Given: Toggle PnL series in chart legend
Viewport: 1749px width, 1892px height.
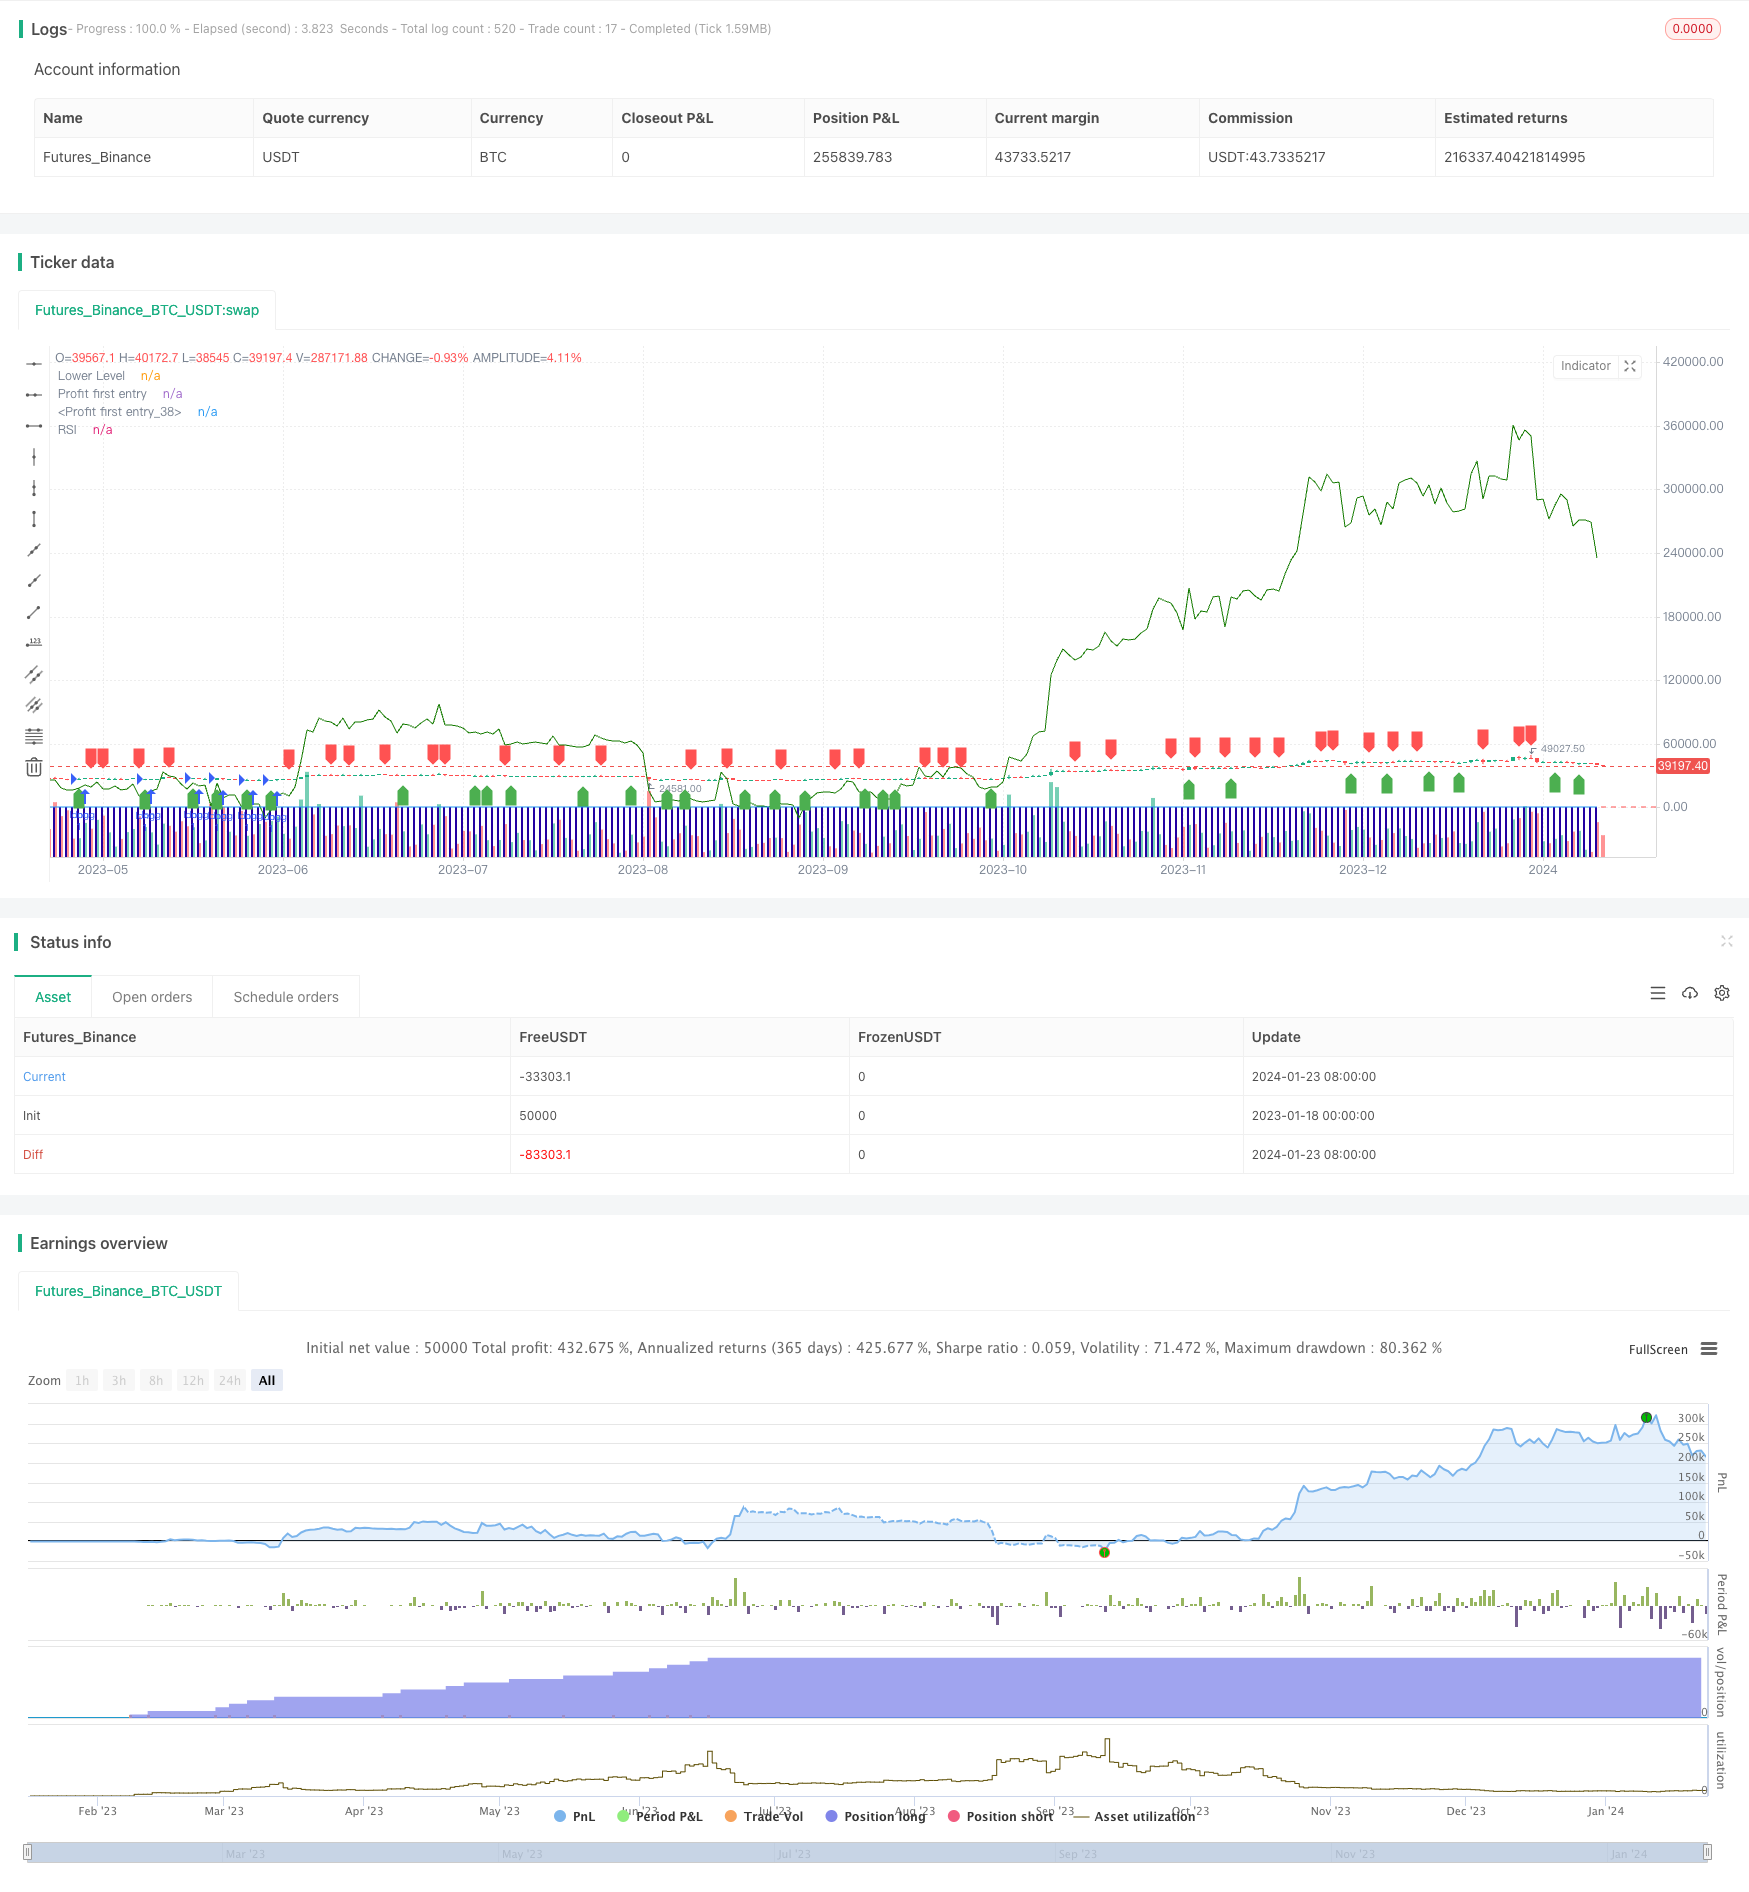Looking at the screenshot, I should coord(574,1816).
